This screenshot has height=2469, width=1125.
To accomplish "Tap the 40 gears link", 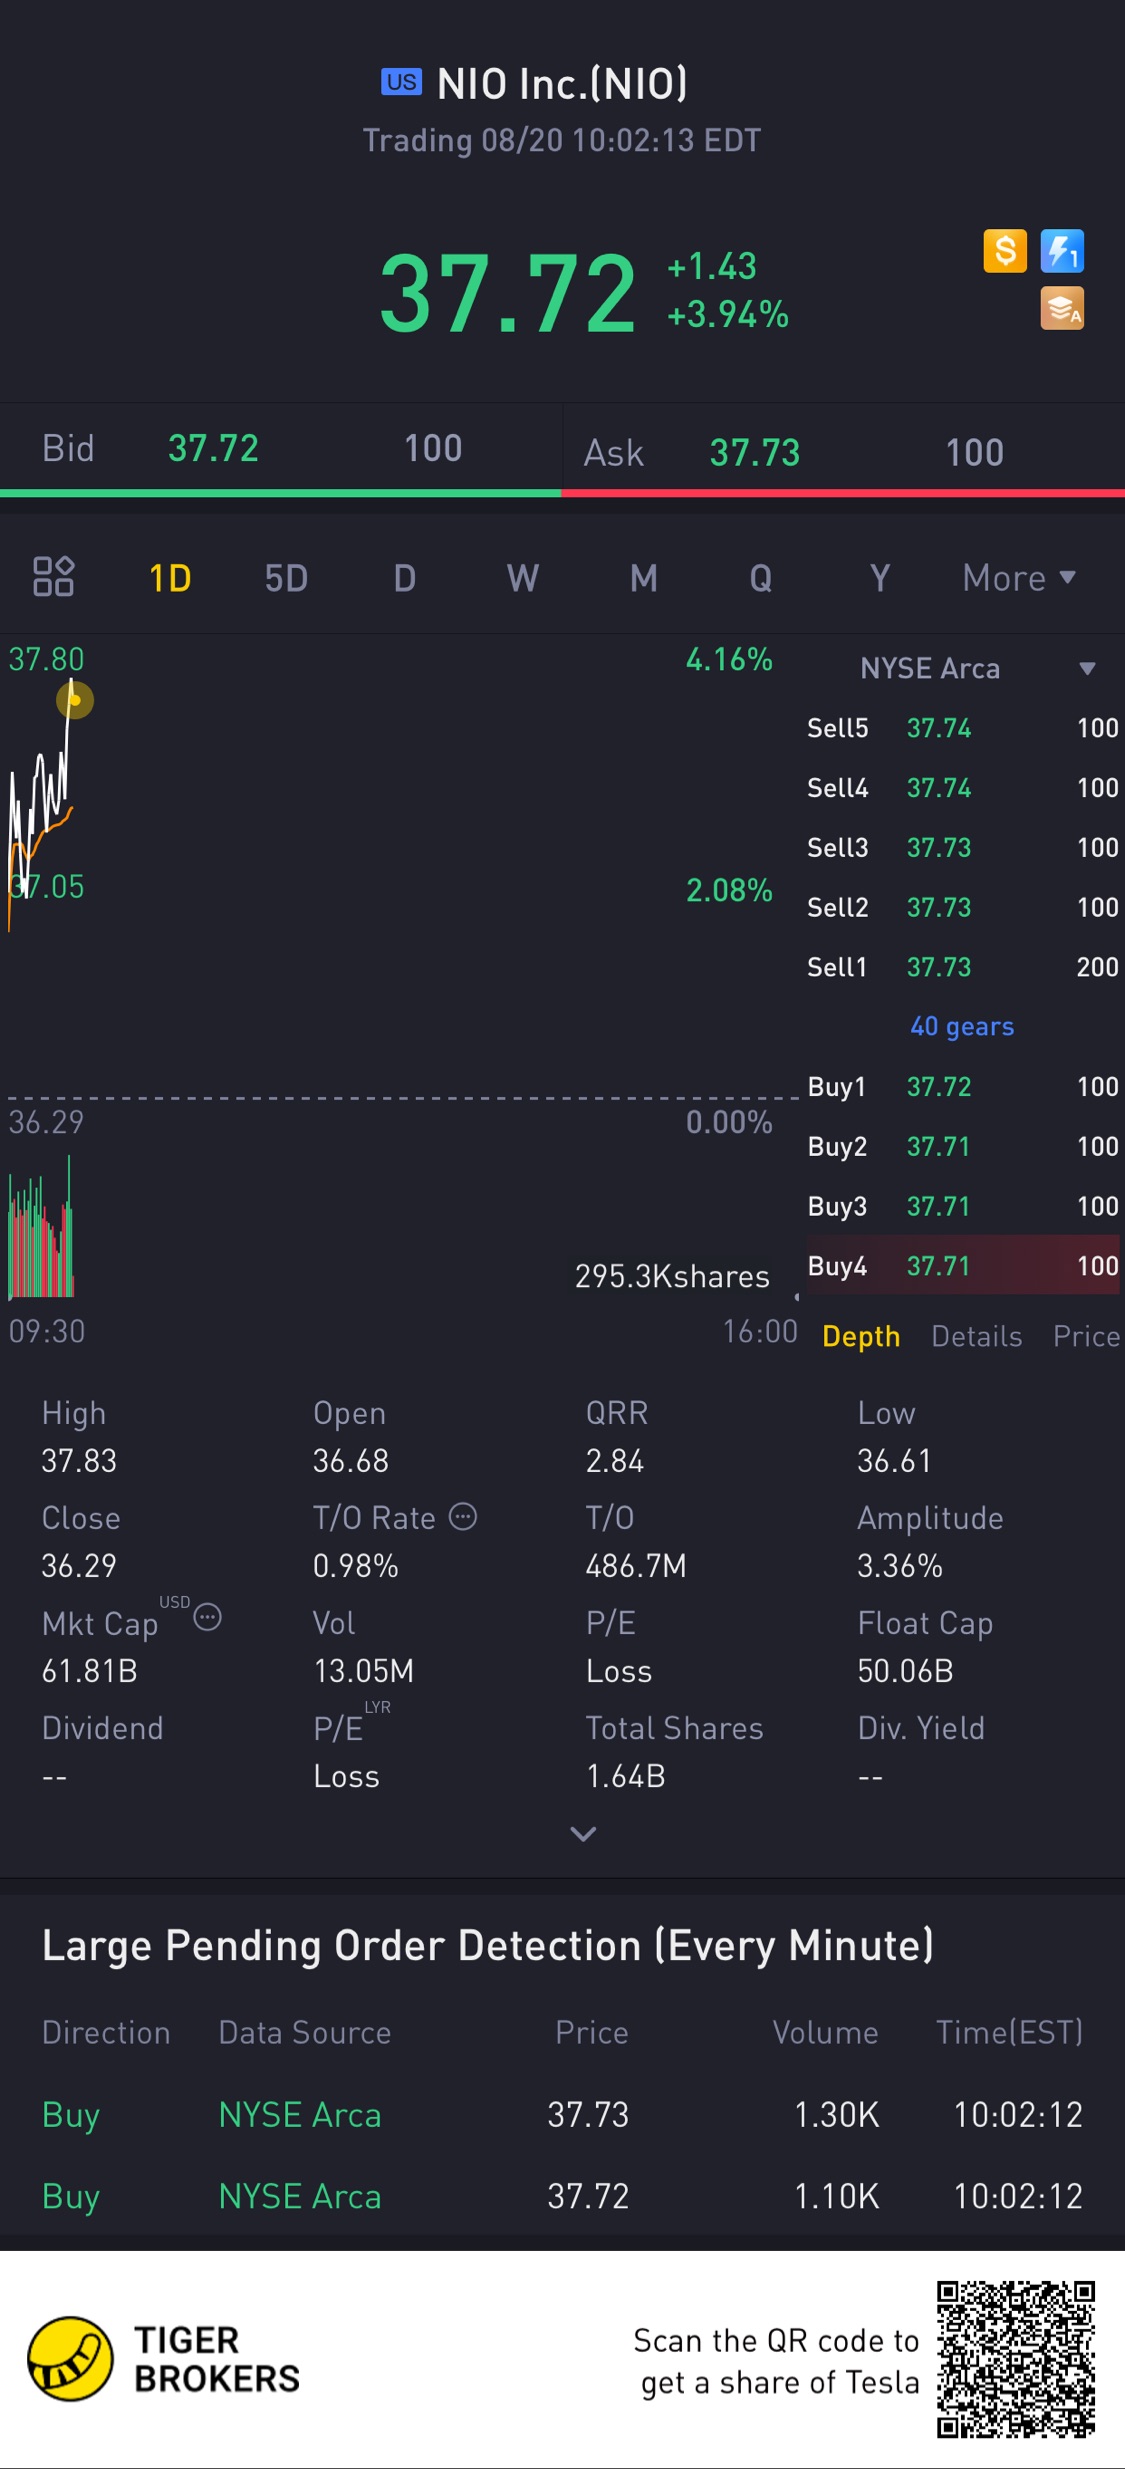I will 962,1027.
